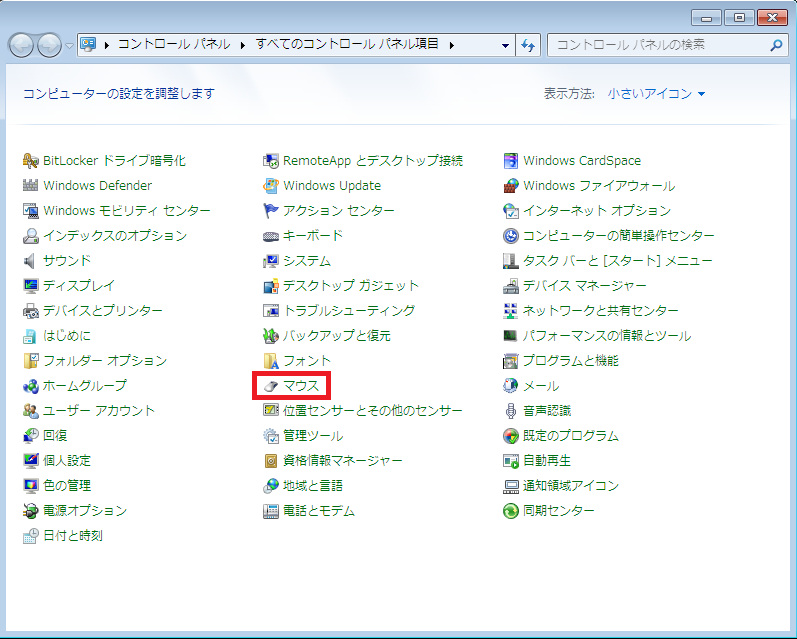Image resolution: width=797 pixels, height=639 pixels.
Task: Click the Windows ファイアウォール icon
Action: [x=510, y=186]
